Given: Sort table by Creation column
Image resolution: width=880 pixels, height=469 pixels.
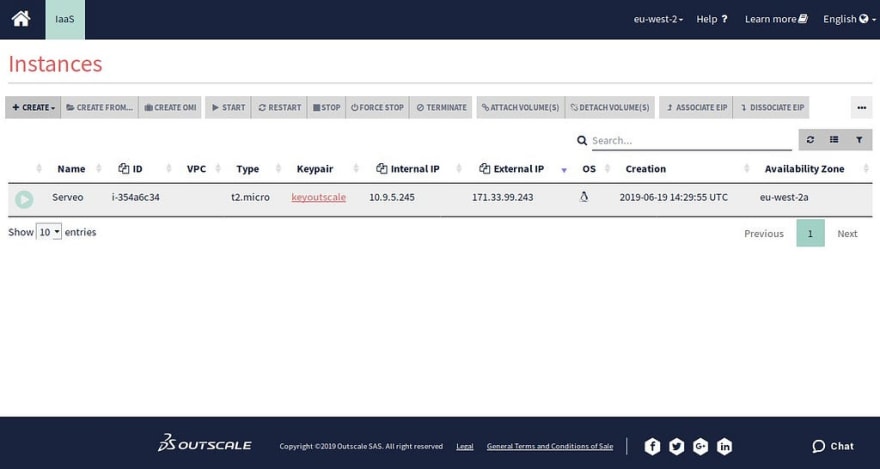Looking at the screenshot, I should [x=645, y=169].
